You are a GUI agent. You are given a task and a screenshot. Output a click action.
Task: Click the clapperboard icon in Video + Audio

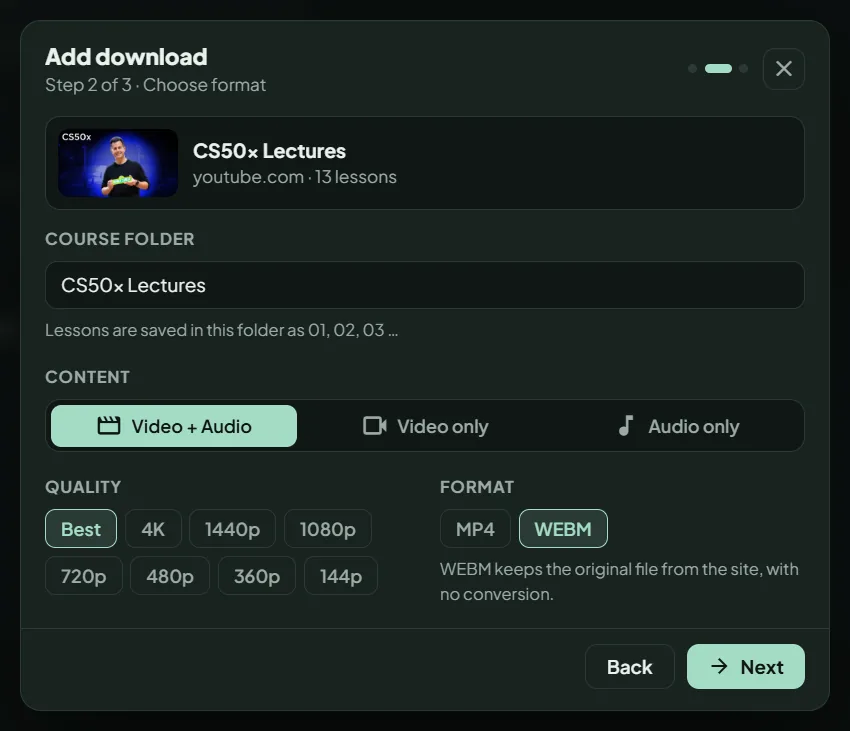pos(108,426)
